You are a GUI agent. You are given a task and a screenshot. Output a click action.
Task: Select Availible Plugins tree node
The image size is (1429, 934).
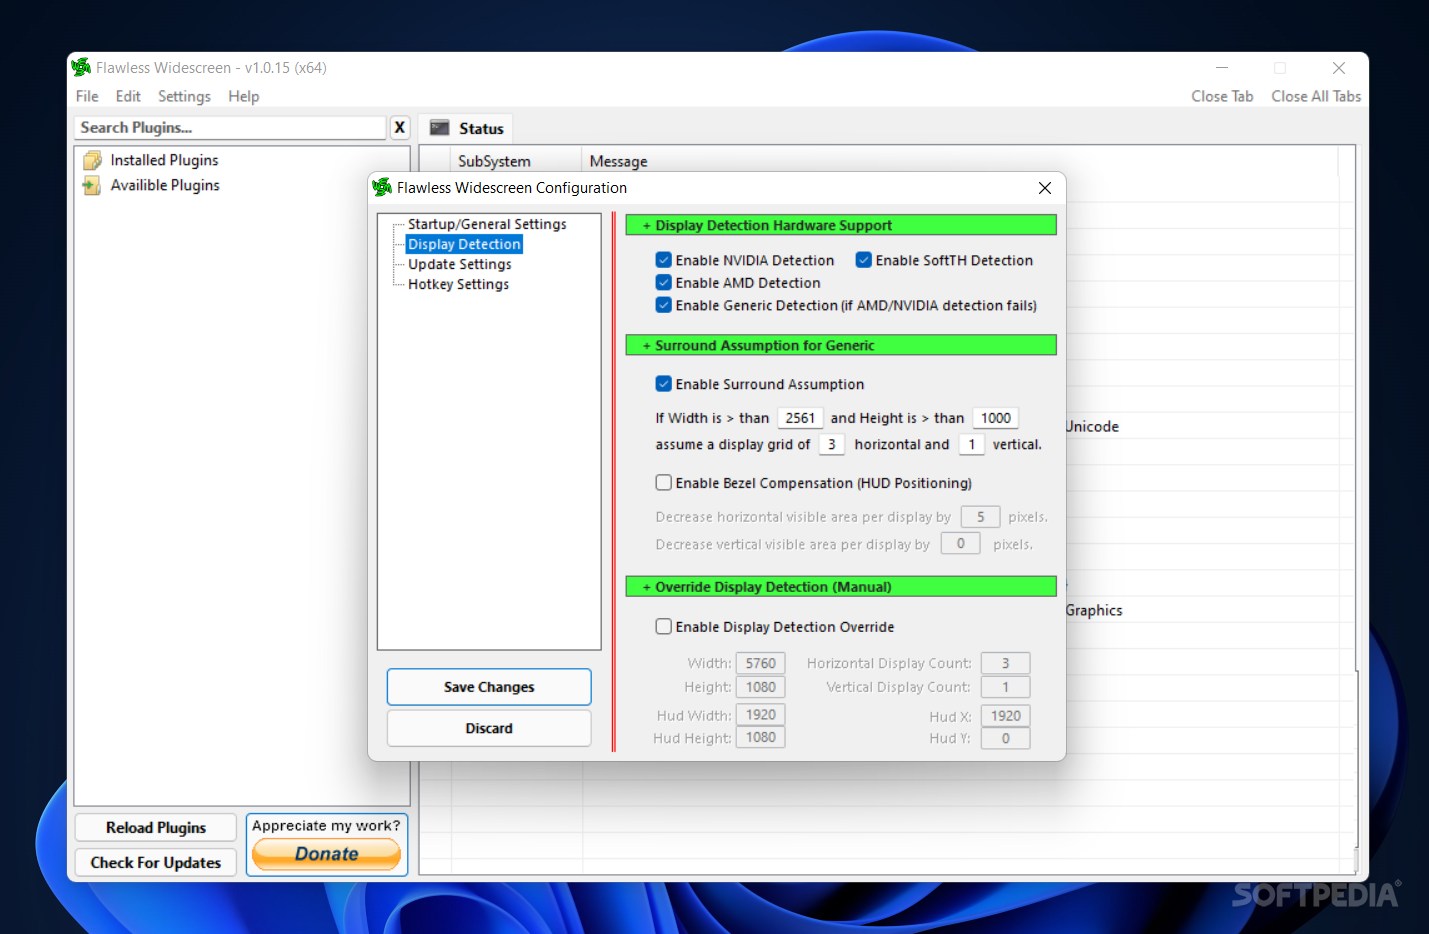click(x=165, y=185)
